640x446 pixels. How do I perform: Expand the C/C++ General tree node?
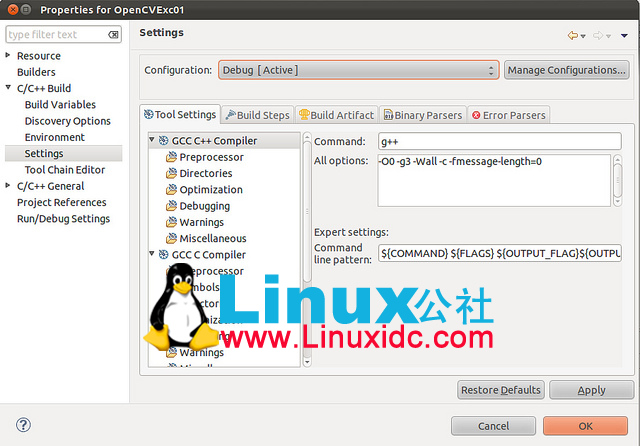click(x=8, y=186)
